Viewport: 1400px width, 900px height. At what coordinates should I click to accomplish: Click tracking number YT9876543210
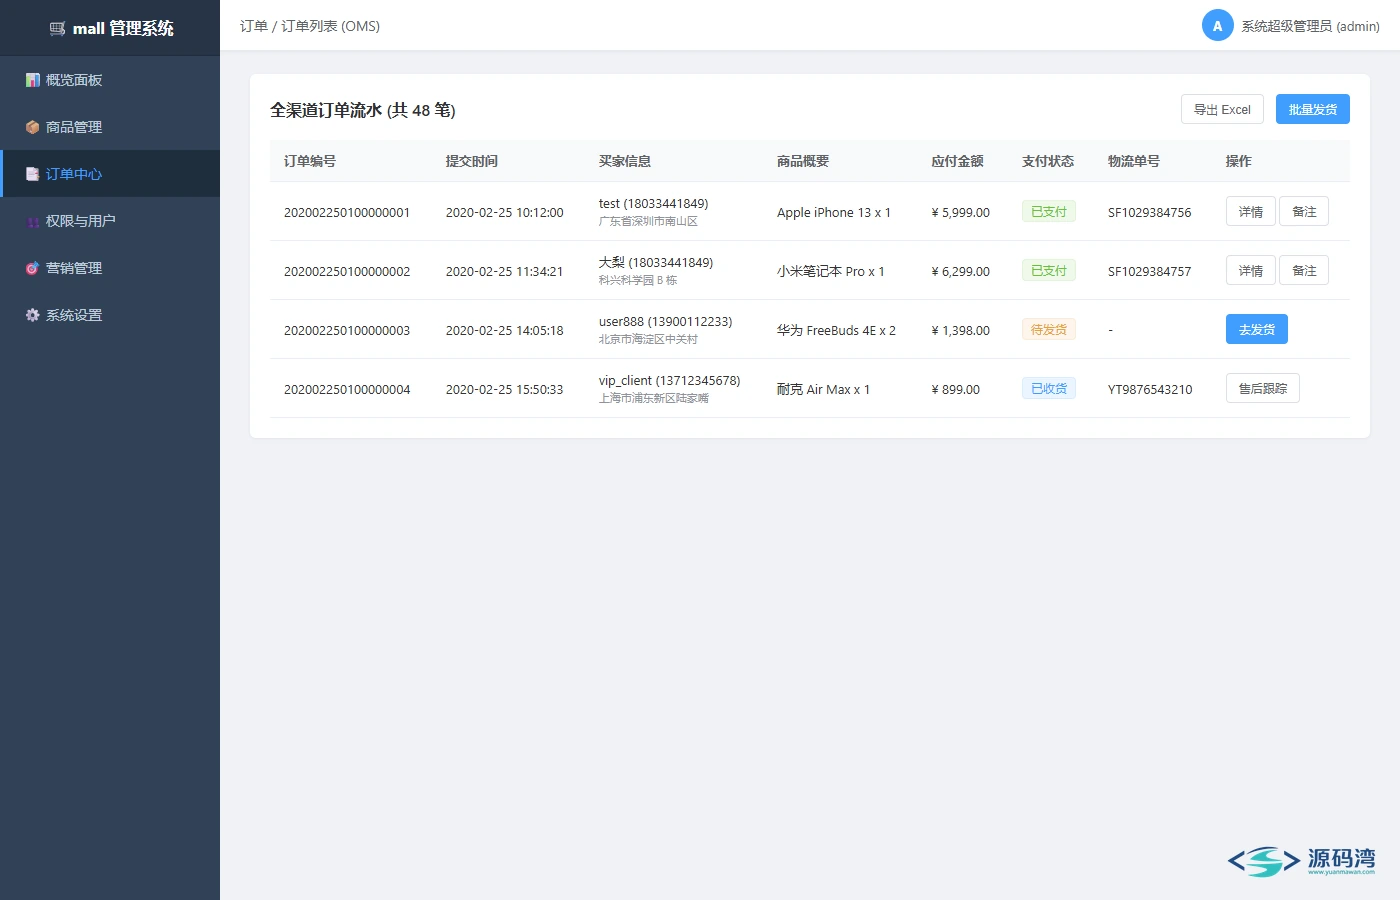[x=1150, y=389]
